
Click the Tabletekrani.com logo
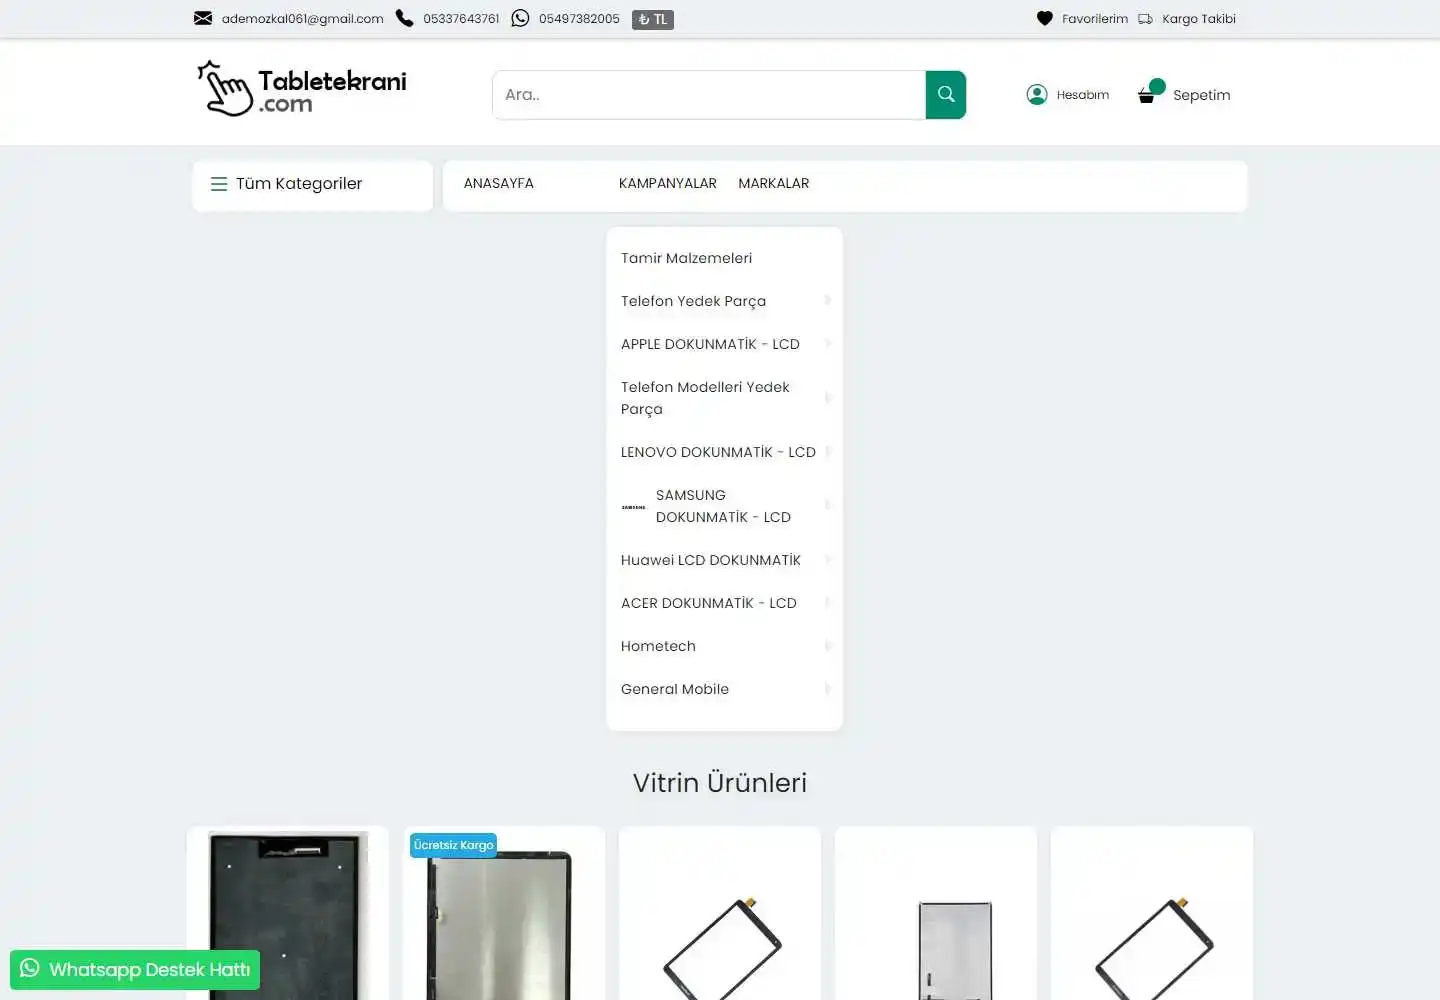pos(302,89)
